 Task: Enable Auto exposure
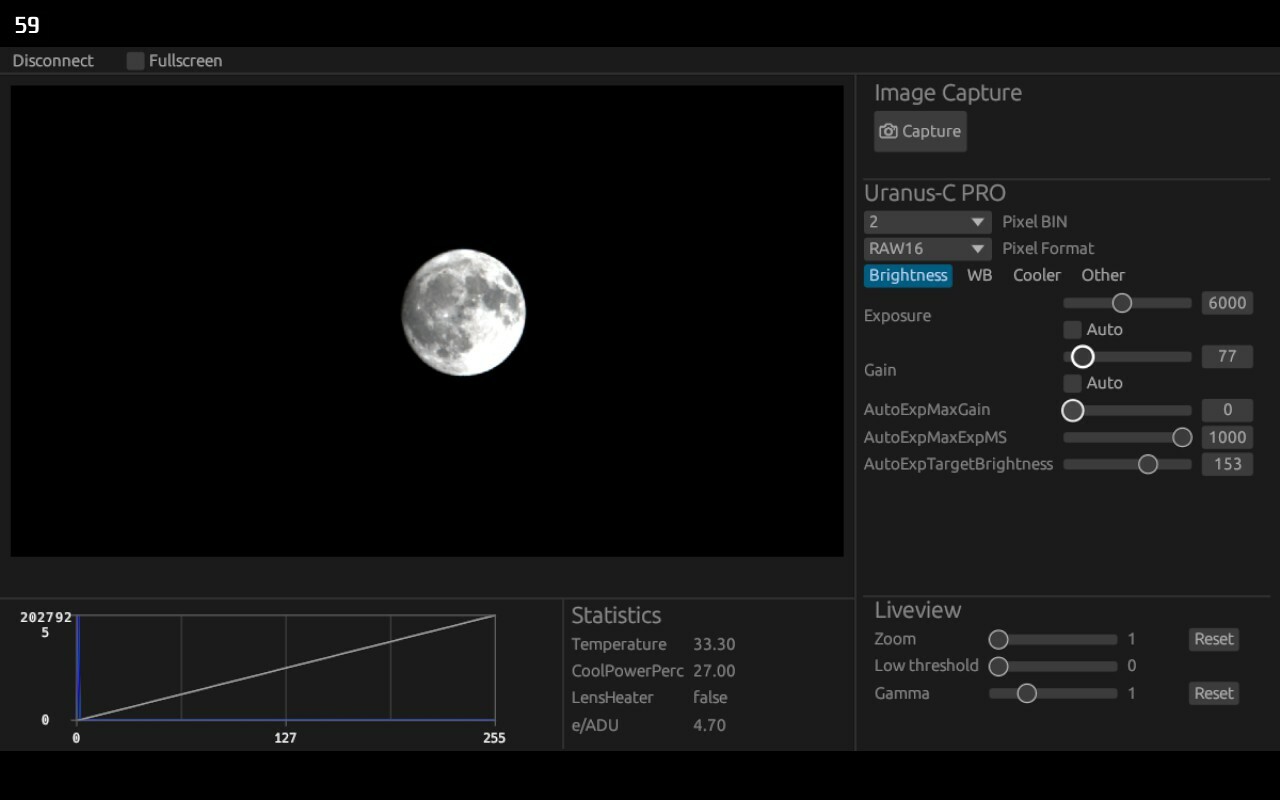[x=1072, y=329]
